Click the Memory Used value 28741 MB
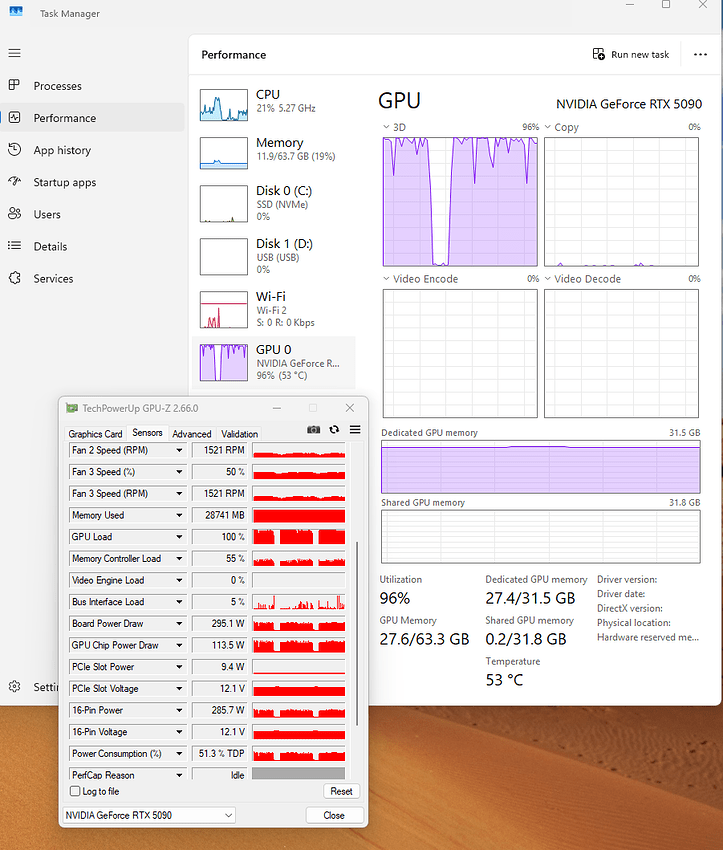This screenshot has width=723, height=850. pyautogui.click(x=224, y=515)
